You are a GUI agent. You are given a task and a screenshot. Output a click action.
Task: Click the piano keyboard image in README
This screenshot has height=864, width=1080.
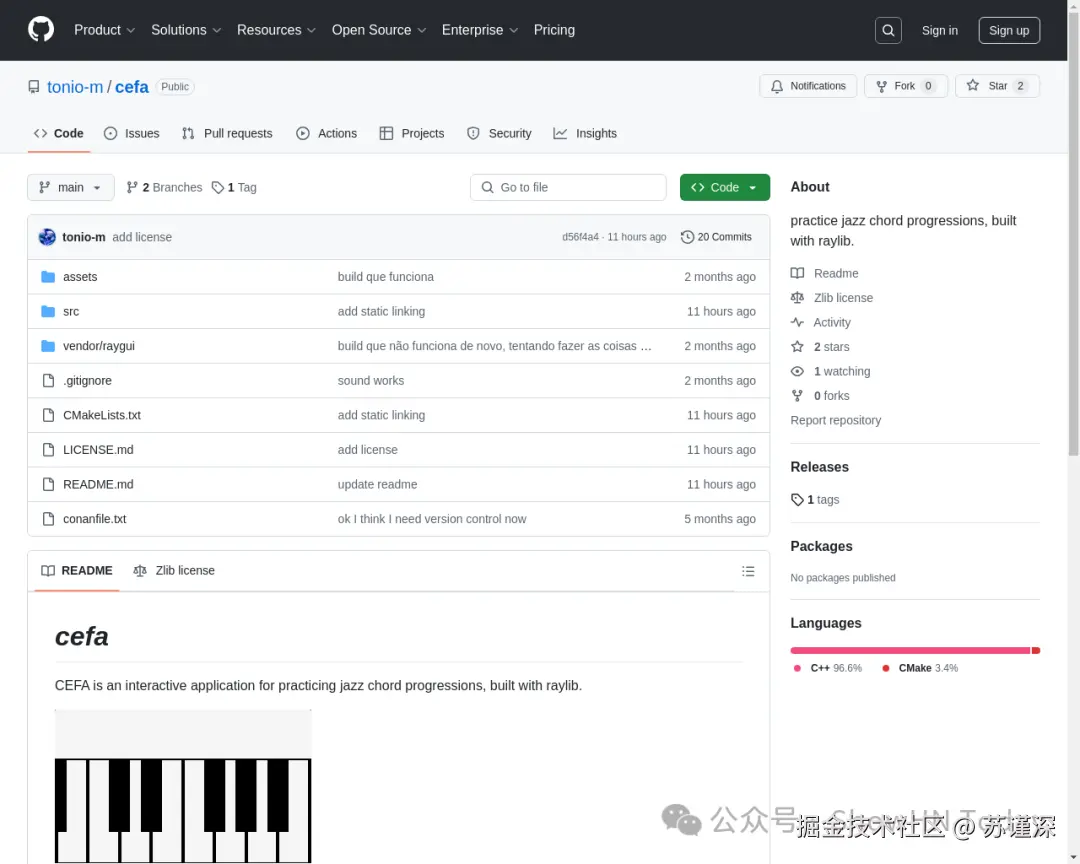click(183, 786)
